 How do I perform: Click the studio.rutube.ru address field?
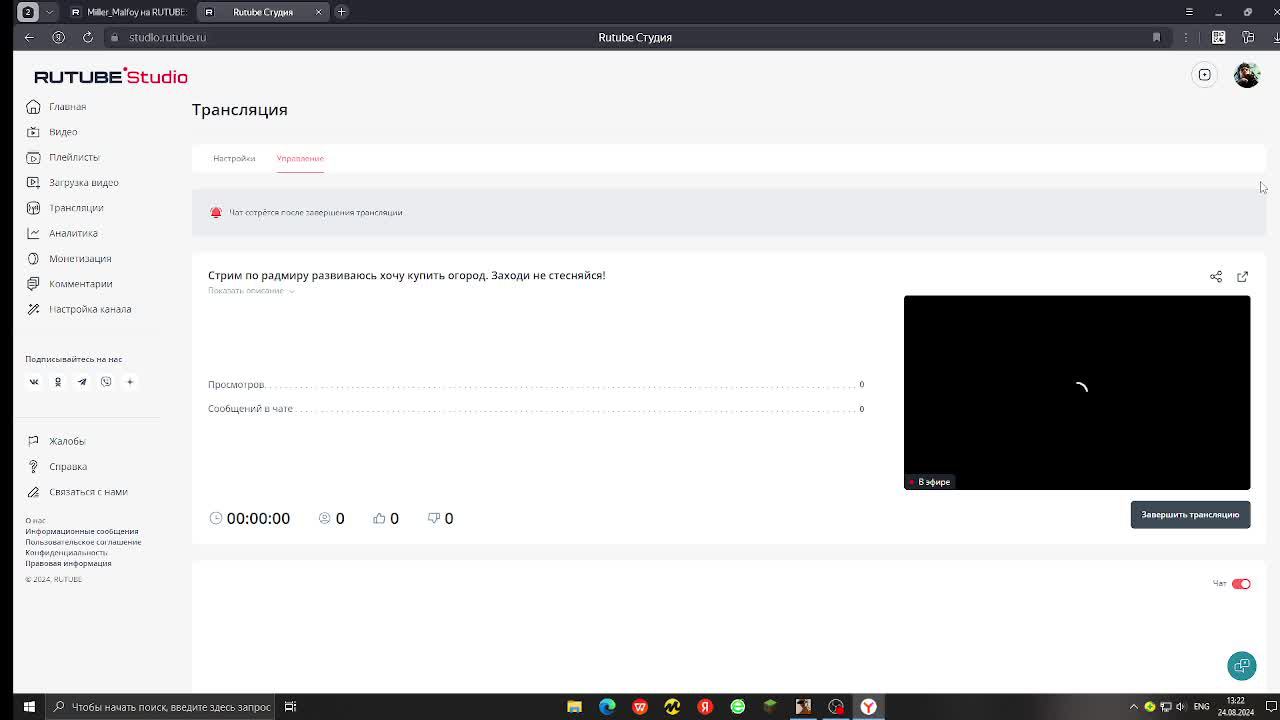(167, 37)
